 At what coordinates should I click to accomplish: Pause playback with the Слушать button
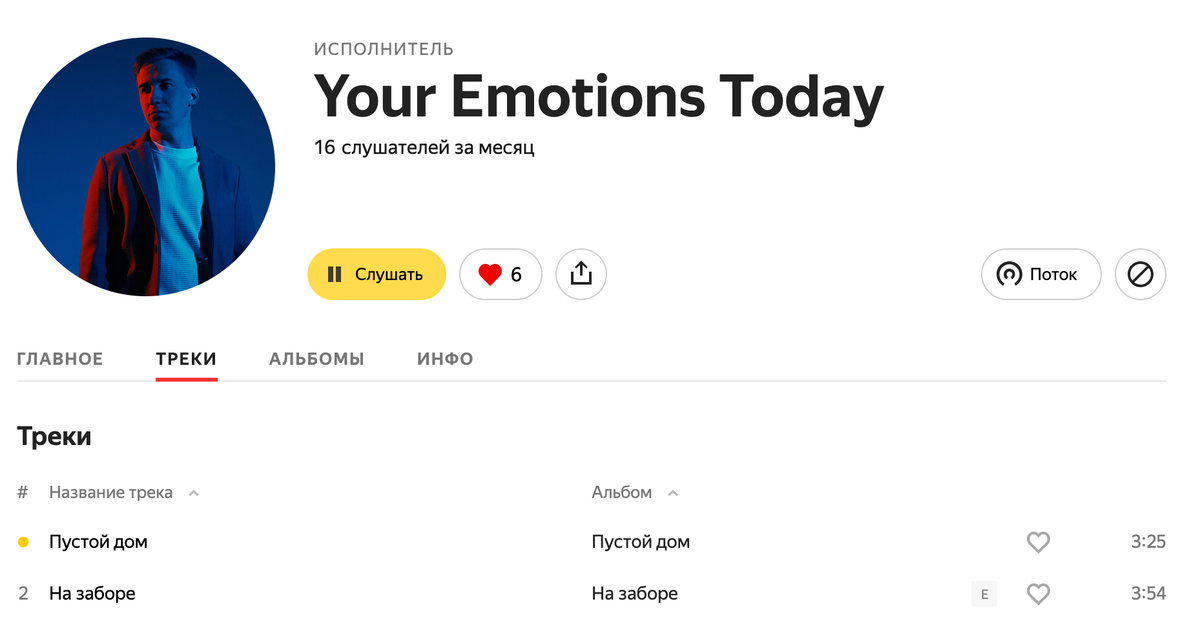[x=376, y=274]
